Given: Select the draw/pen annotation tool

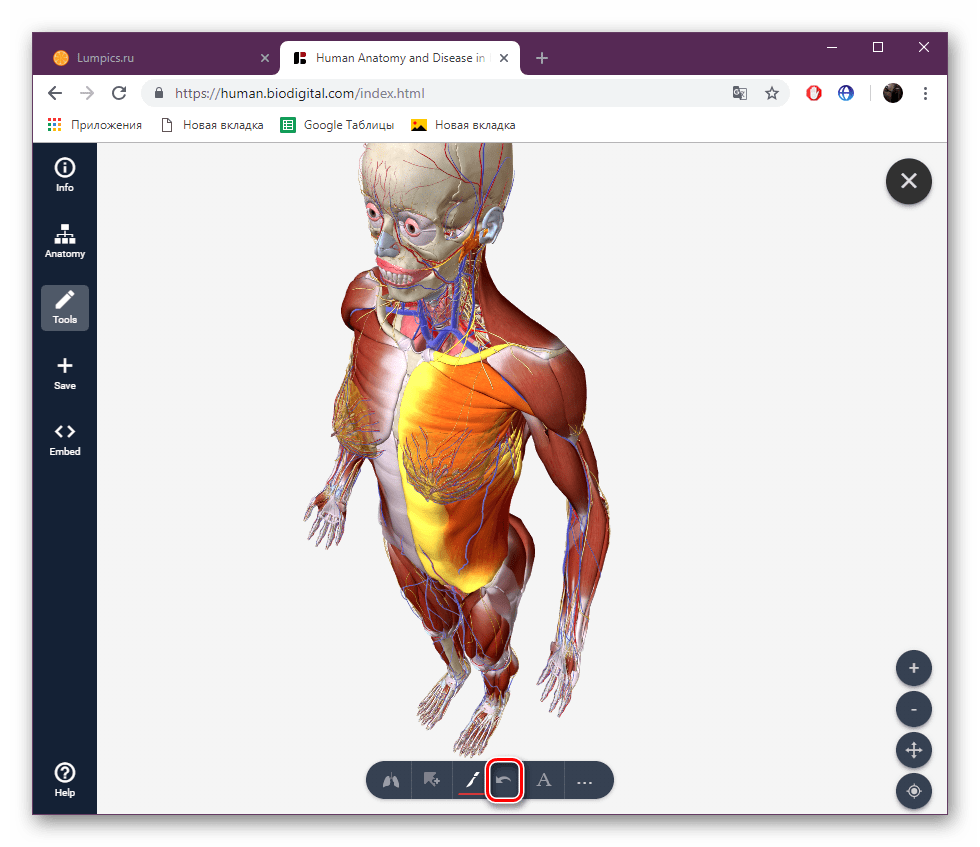Looking at the screenshot, I should point(473,780).
